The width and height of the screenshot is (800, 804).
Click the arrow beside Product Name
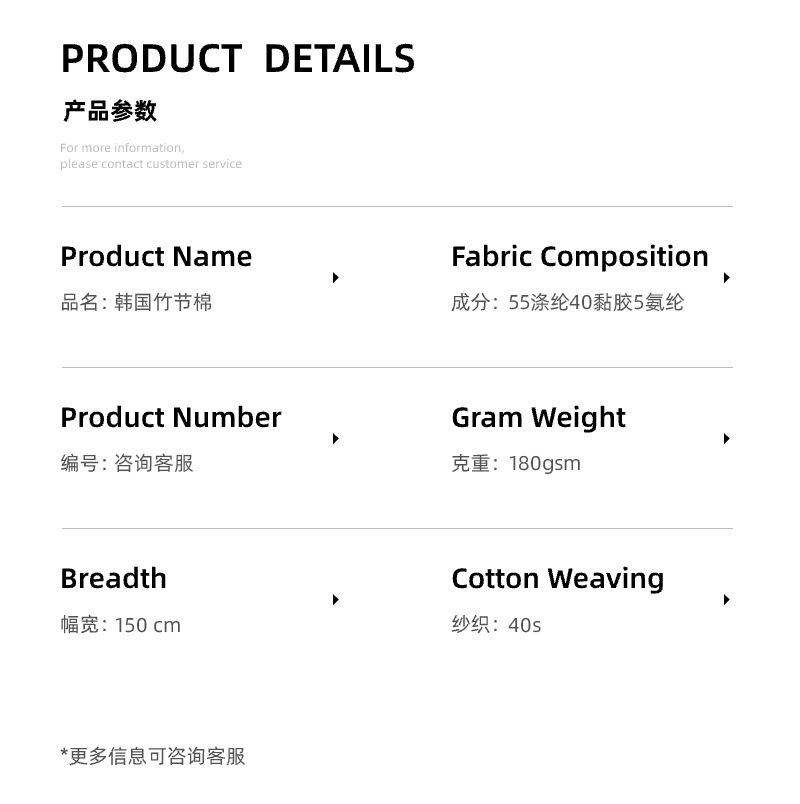[336, 278]
